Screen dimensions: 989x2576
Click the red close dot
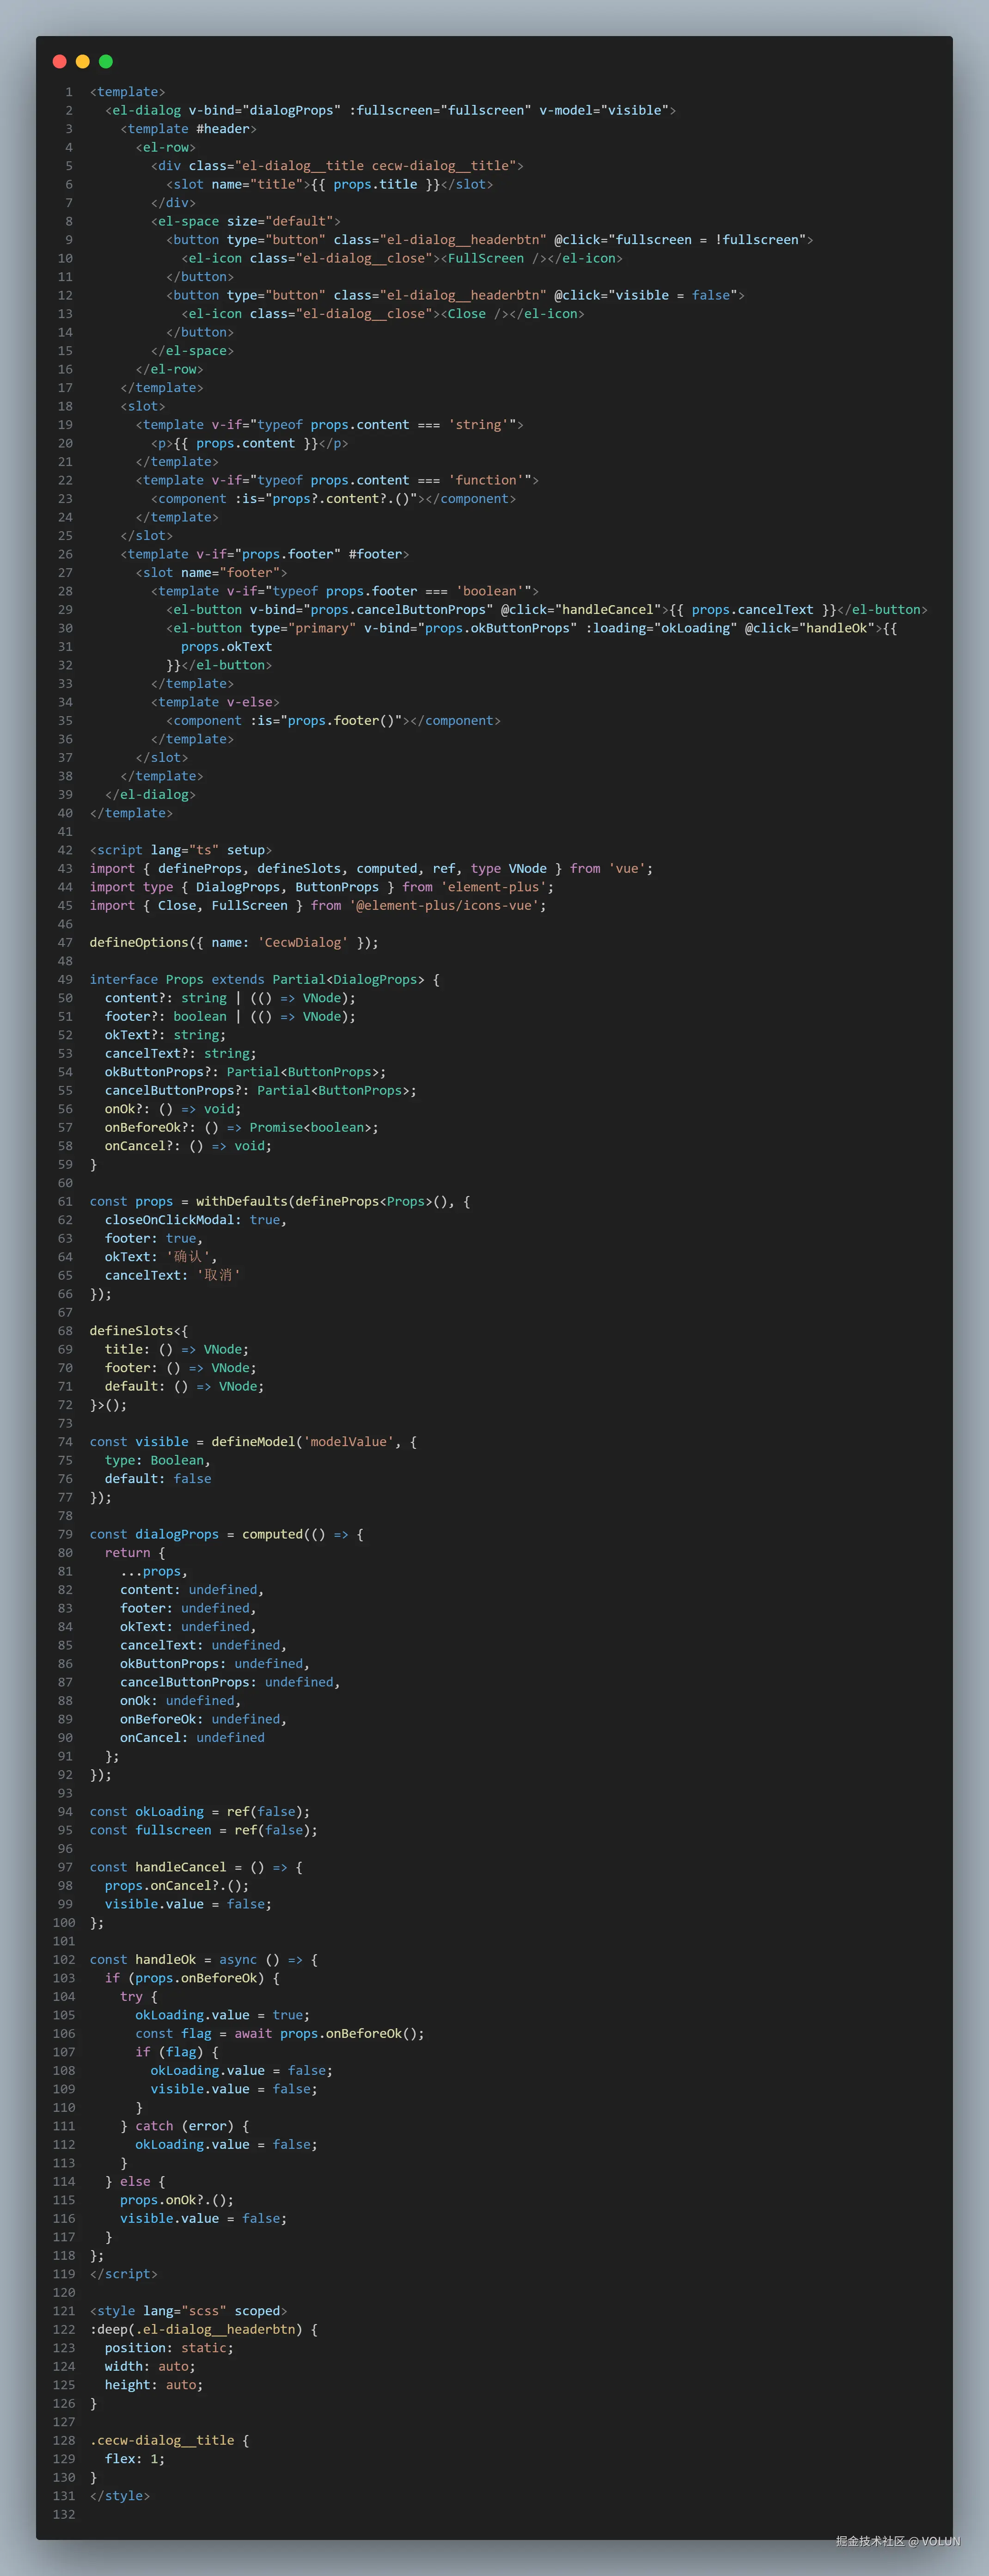click(59, 61)
